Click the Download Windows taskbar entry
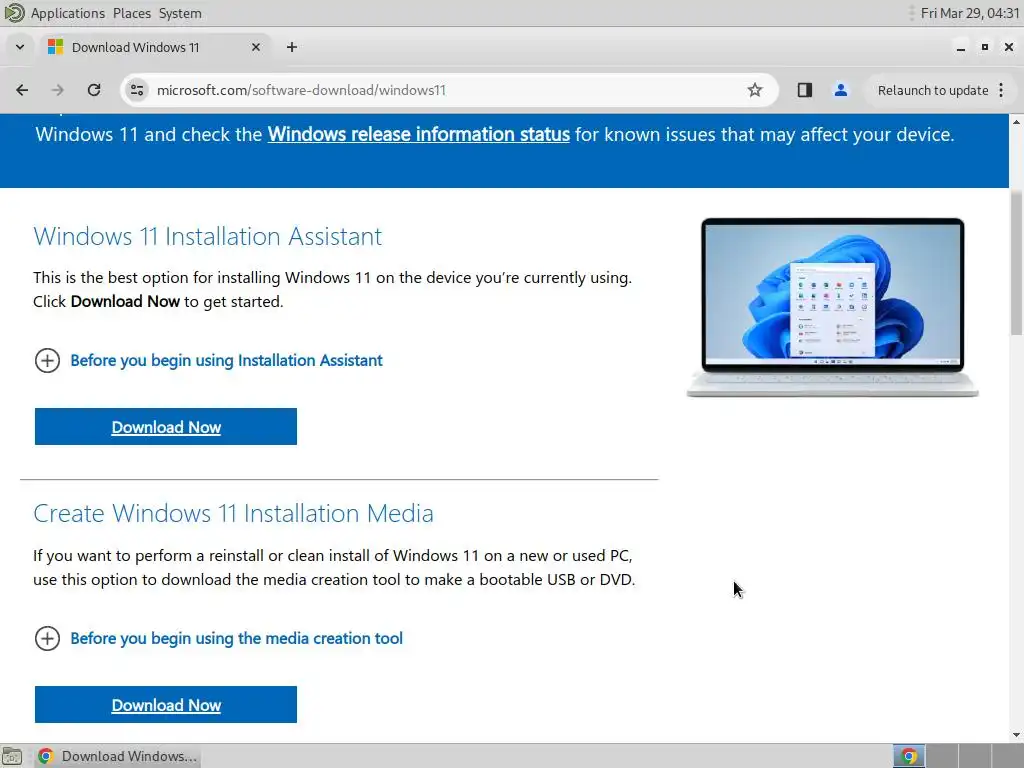 (x=117, y=756)
